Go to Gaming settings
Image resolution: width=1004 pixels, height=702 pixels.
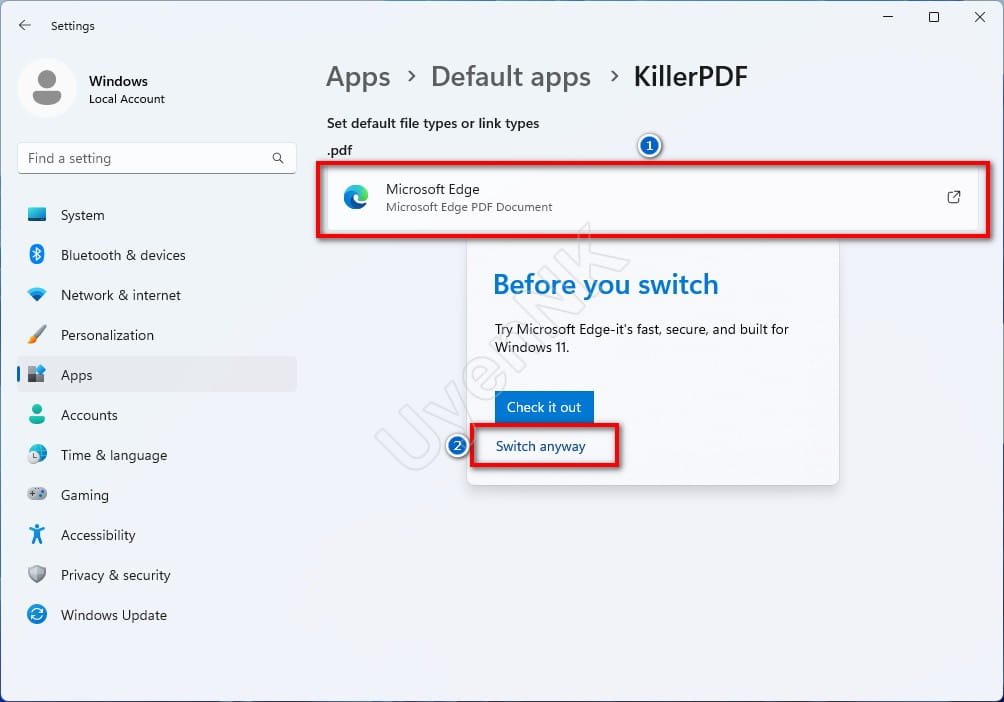[157, 495]
